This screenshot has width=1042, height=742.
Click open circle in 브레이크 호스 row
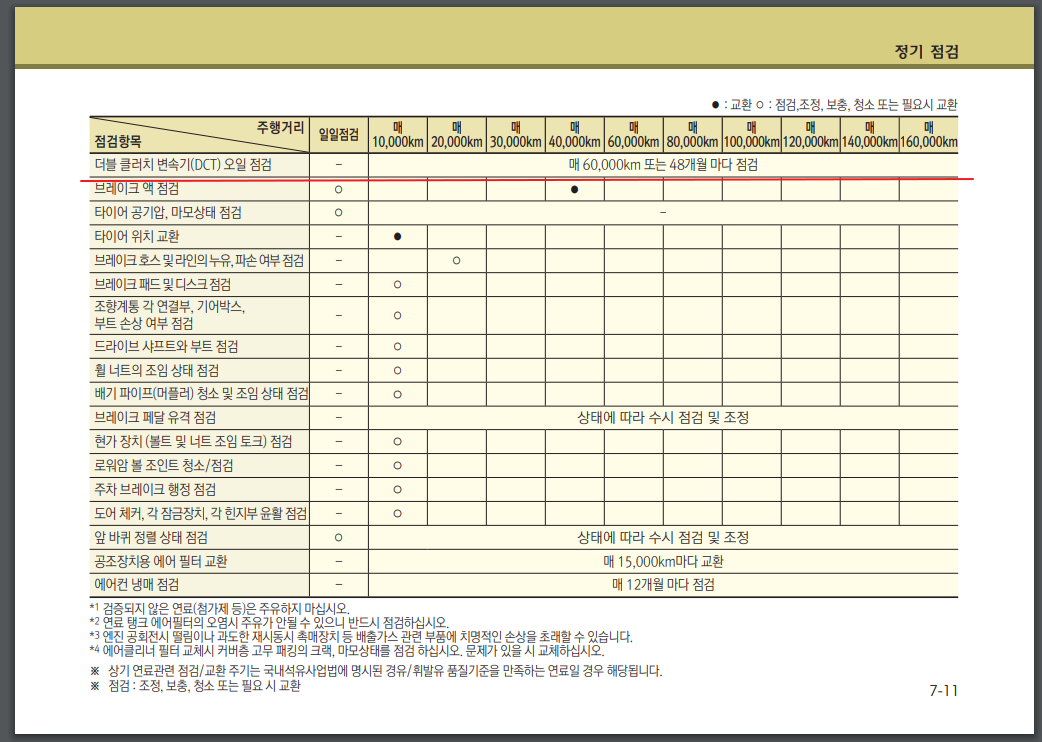point(456,261)
